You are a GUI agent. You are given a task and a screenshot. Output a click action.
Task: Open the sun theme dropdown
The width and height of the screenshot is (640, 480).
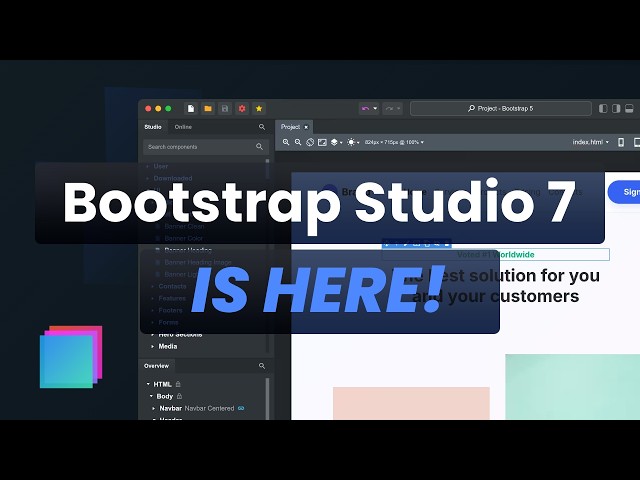[353, 142]
